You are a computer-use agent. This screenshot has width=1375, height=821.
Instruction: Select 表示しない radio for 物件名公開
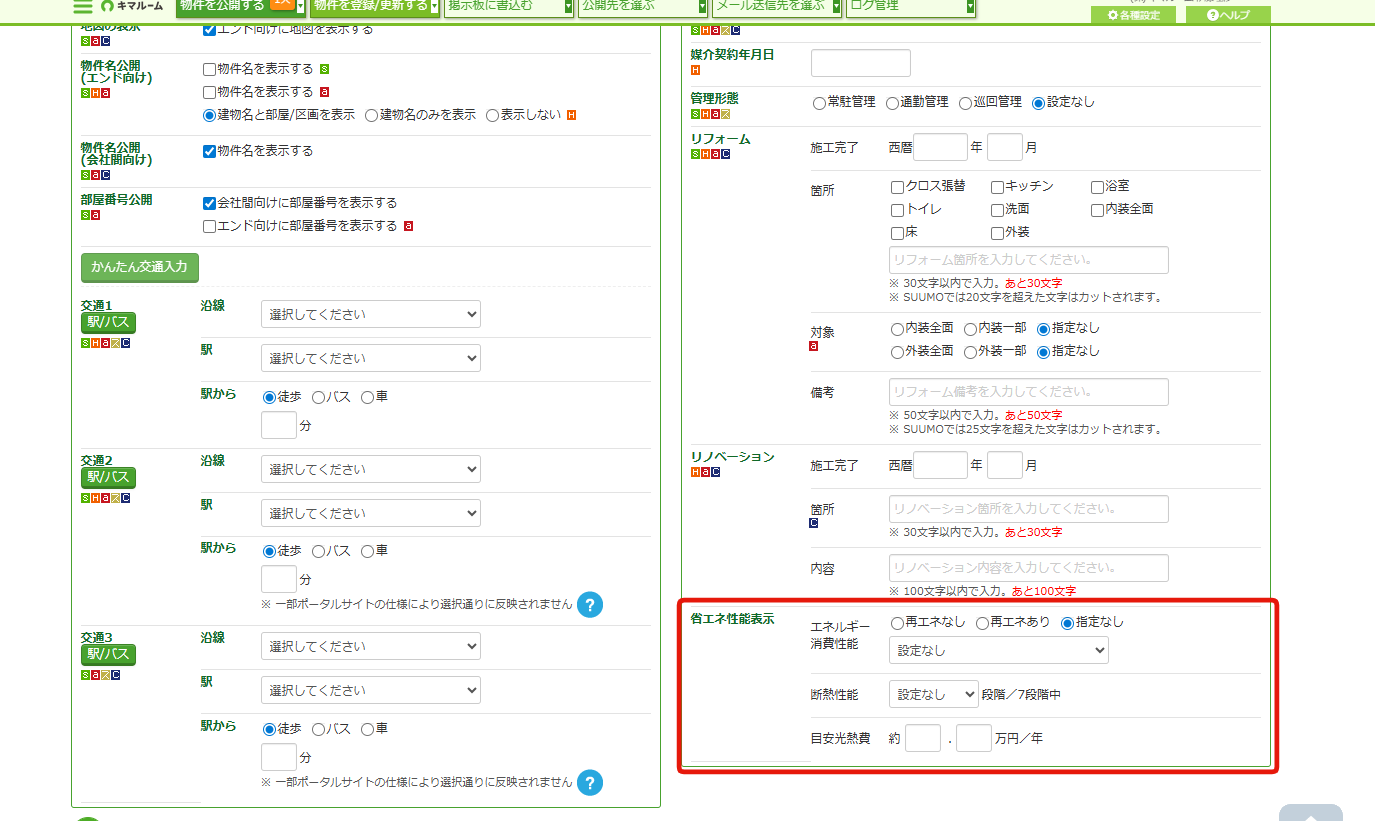(x=492, y=115)
